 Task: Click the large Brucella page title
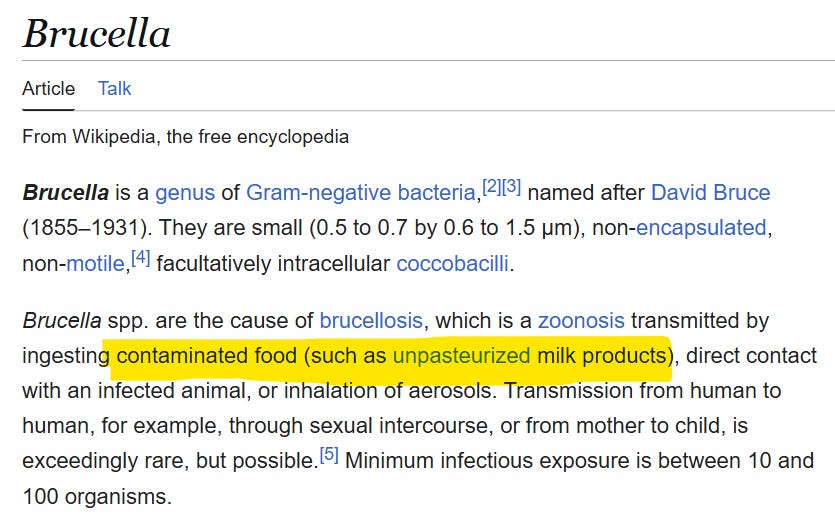click(x=97, y=35)
